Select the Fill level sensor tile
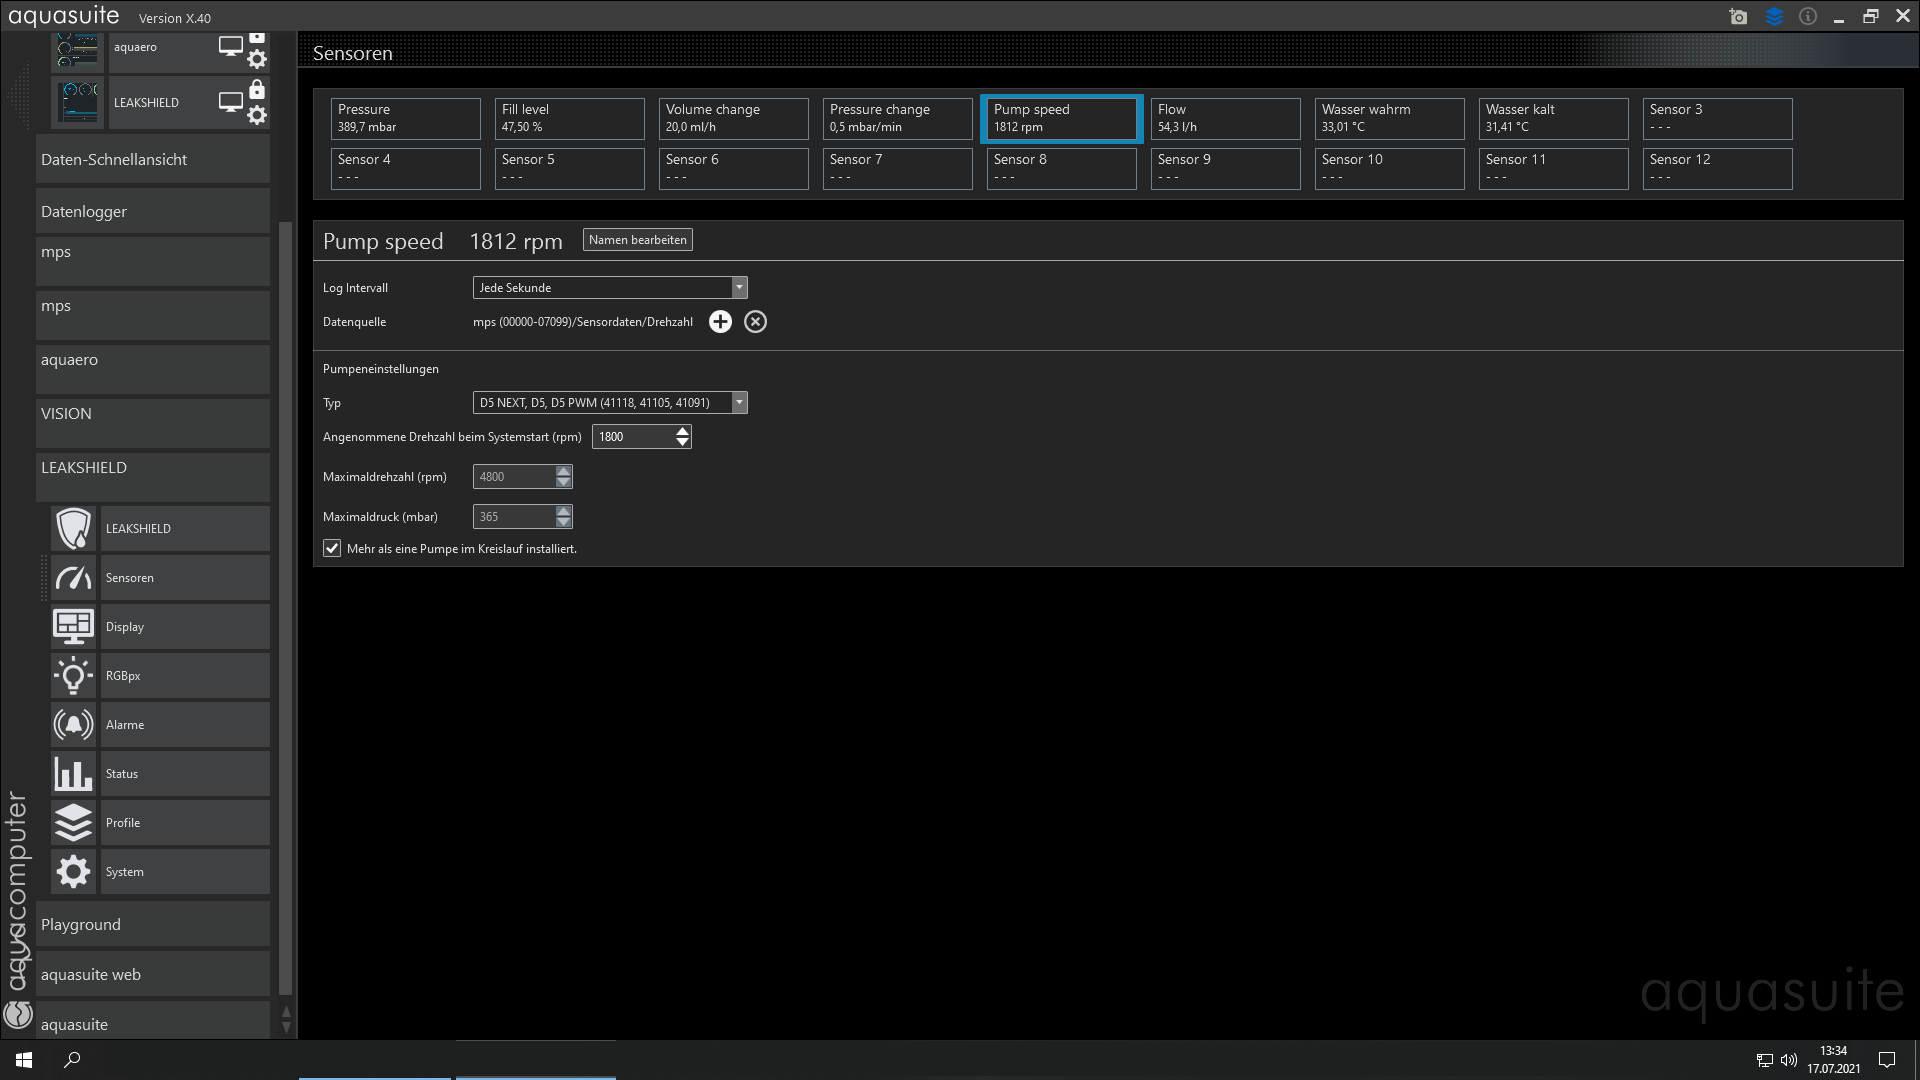The width and height of the screenshot is (1920, 1080). click(x=569, y=118)
